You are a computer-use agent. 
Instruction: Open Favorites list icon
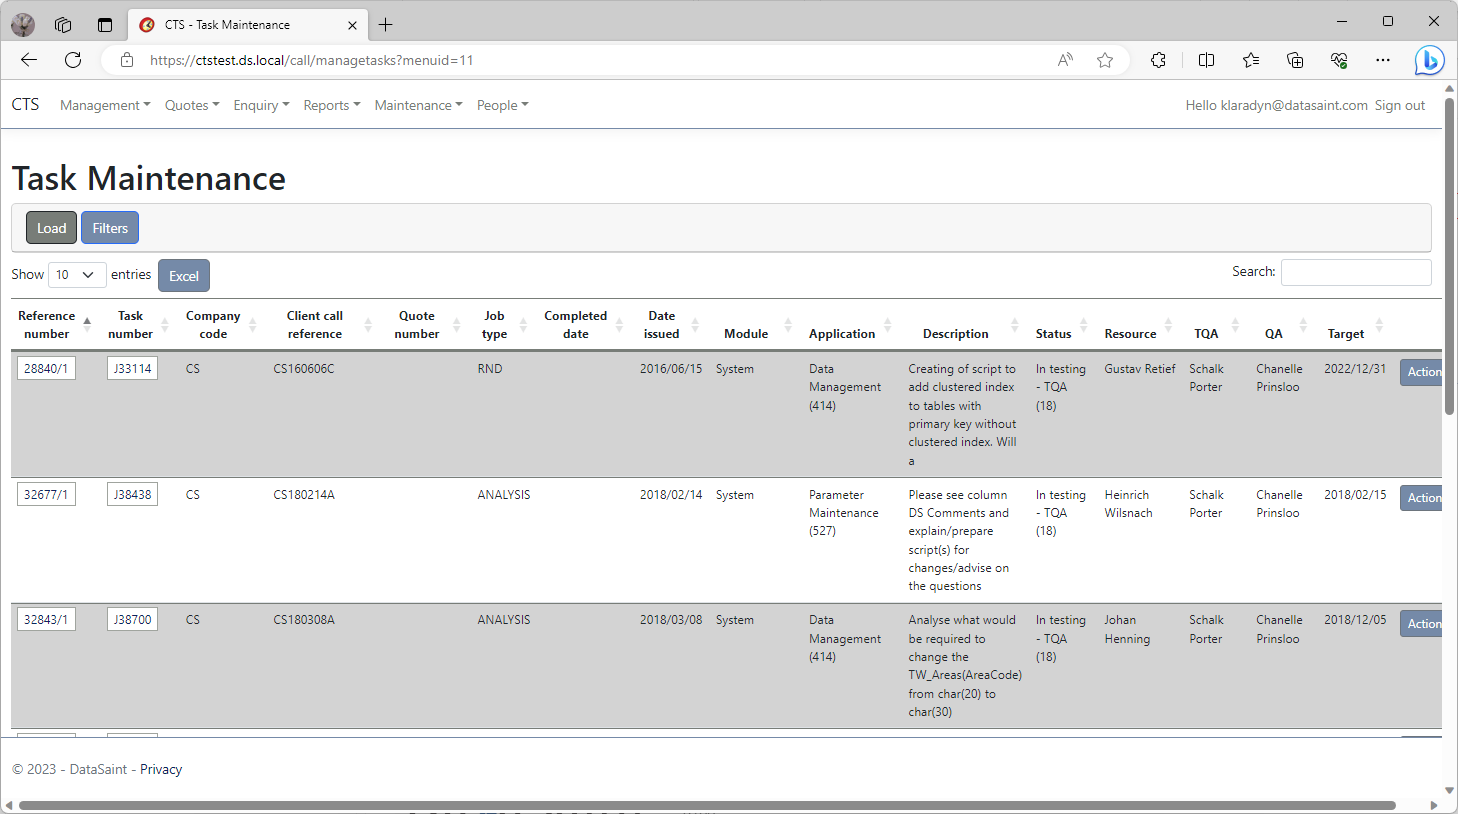point(1251,60)
